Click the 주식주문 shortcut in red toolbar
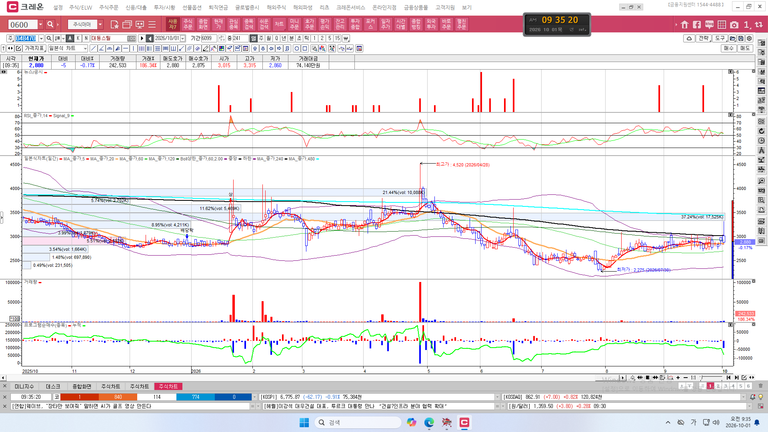The image size is (768, 432). [188, 24]
